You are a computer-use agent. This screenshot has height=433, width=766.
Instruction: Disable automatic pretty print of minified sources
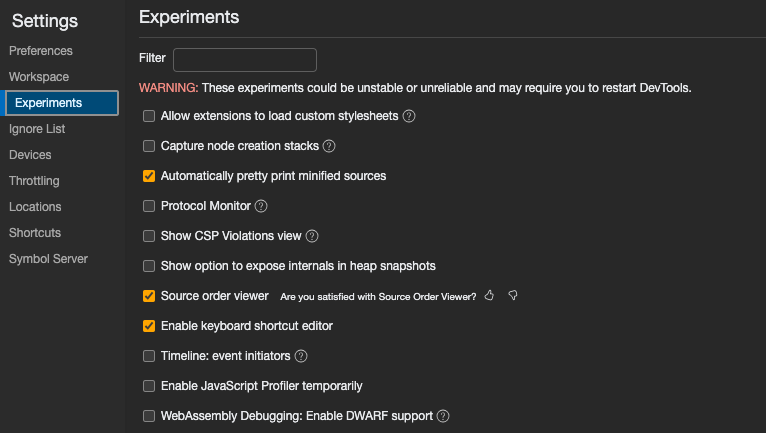149,176
